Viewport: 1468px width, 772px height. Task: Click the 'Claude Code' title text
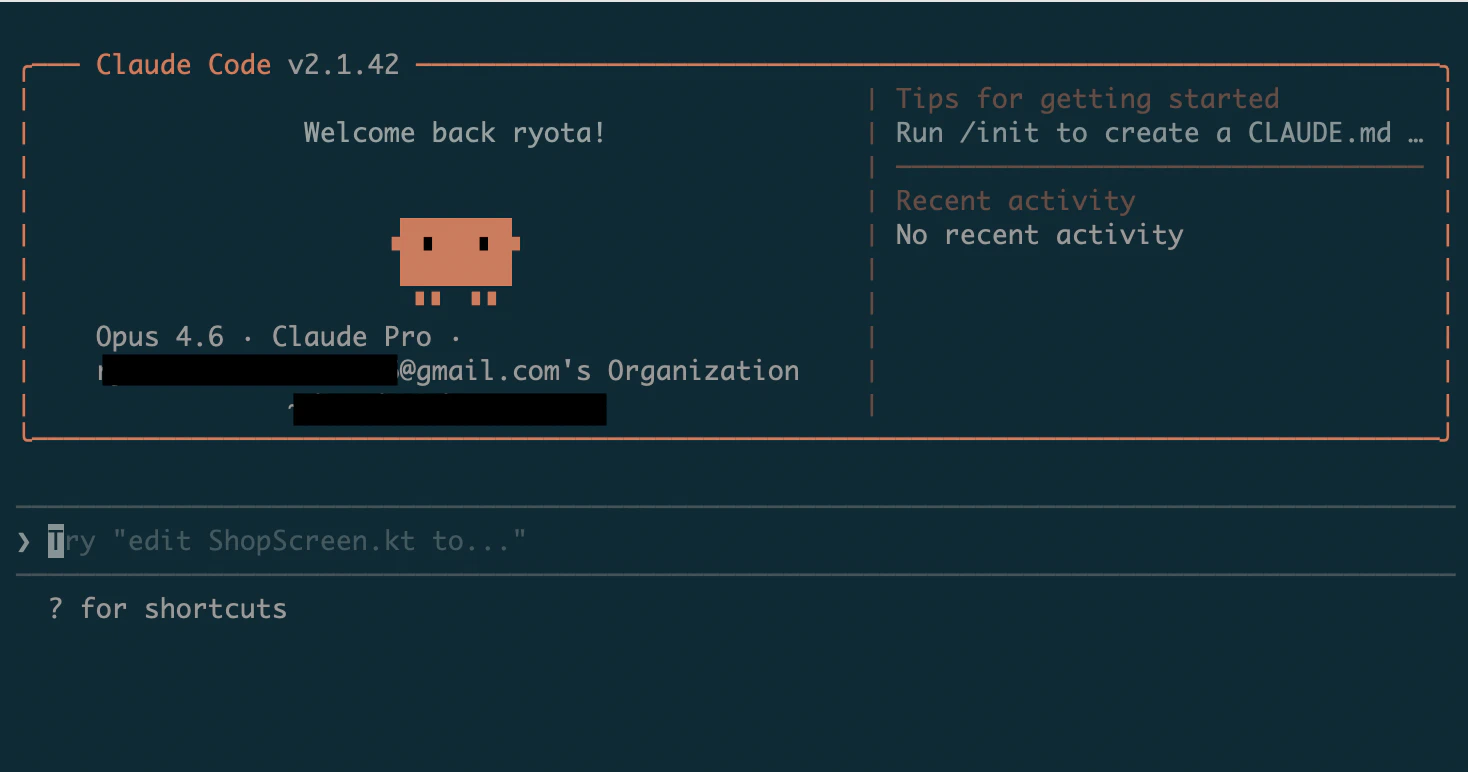pyautogui.click(x=184, y=65)
